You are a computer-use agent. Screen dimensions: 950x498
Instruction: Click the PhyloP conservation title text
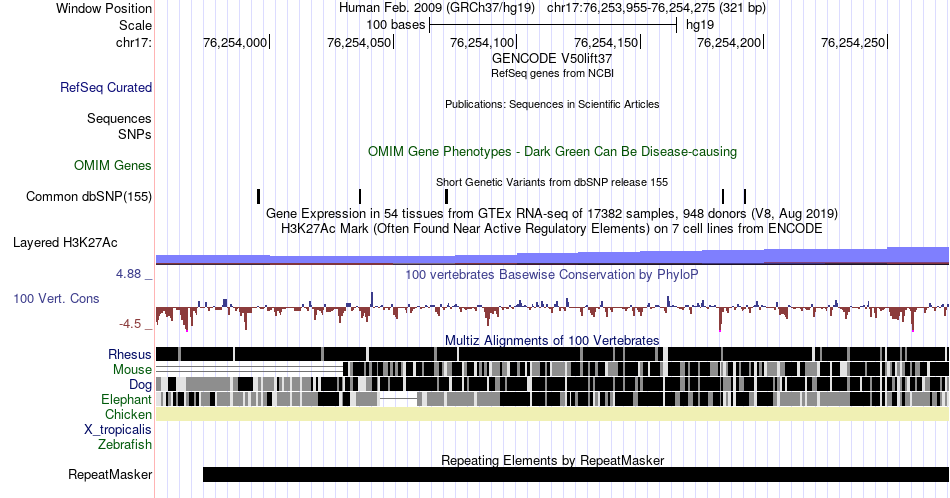(x=552, y=274)
